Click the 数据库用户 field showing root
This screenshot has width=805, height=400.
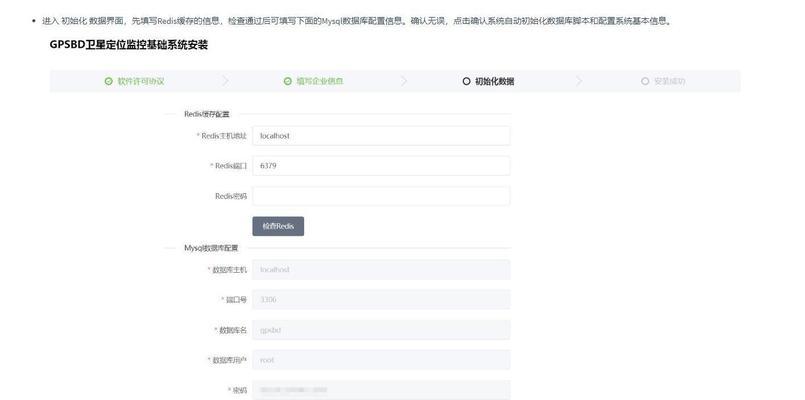pos(381,360)
